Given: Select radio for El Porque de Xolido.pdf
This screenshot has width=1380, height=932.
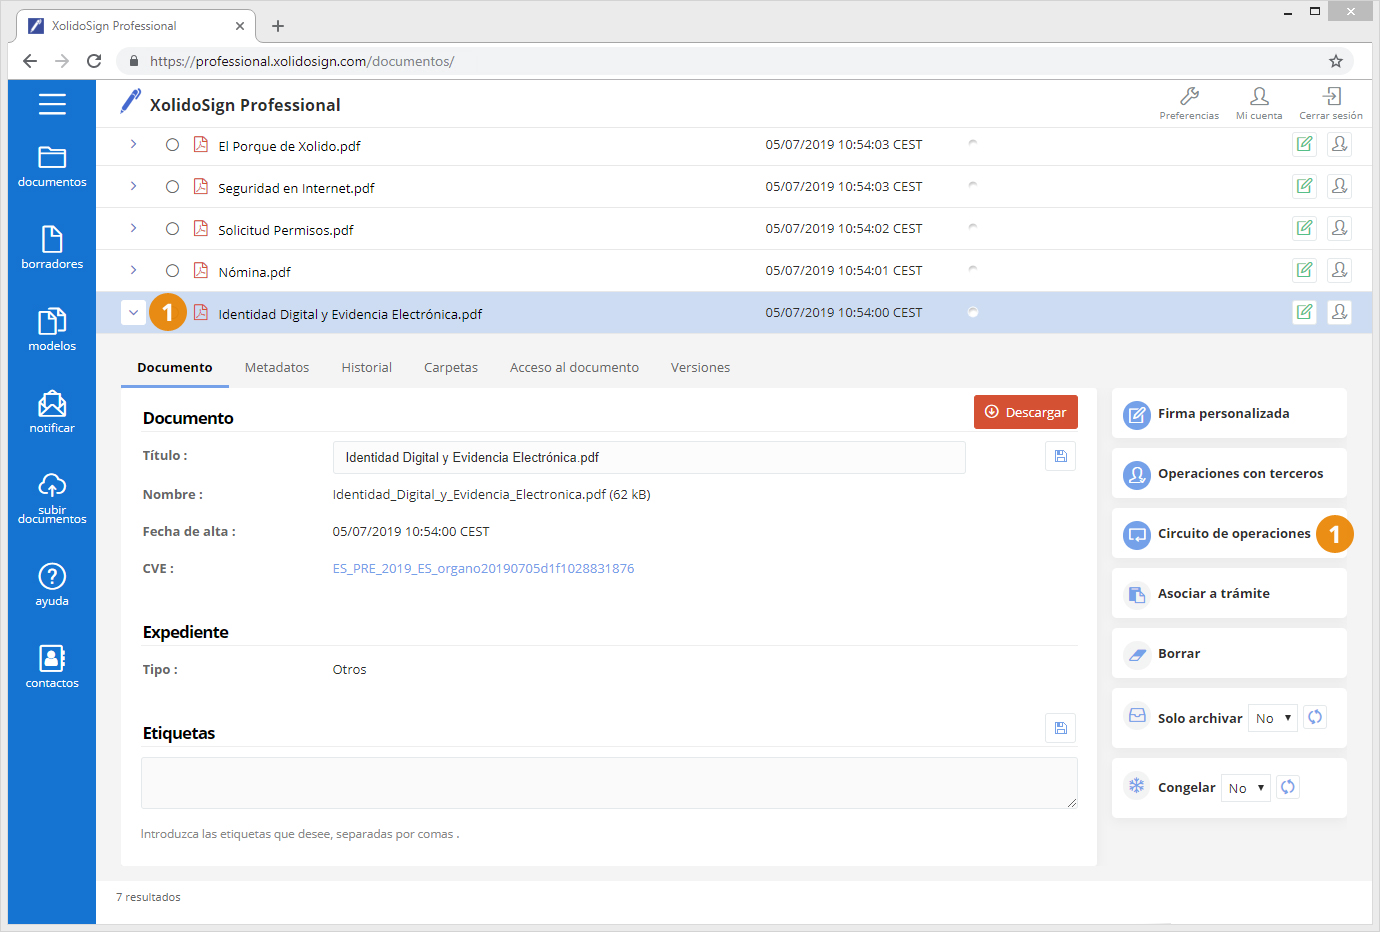Looking at the screenshot, I should click(172, 144).
